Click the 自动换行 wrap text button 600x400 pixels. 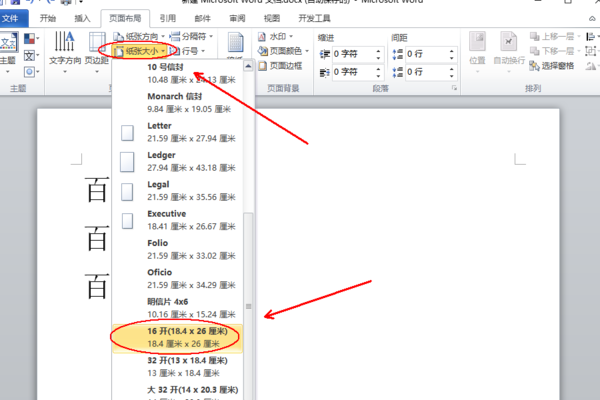click(x=509, y=52)
